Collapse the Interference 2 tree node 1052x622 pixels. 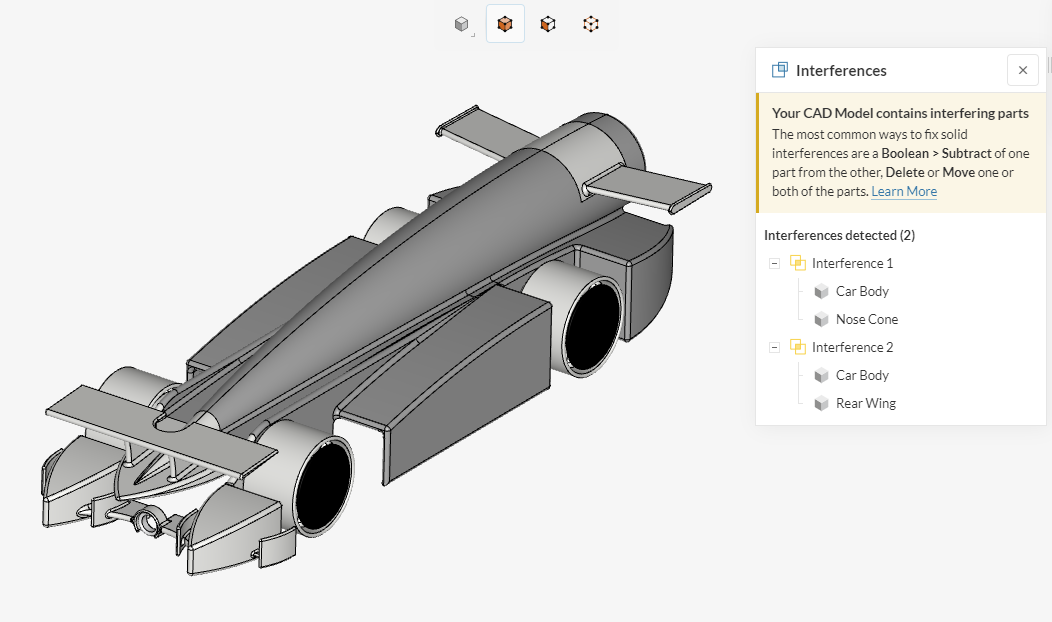[x=774, y=347]
